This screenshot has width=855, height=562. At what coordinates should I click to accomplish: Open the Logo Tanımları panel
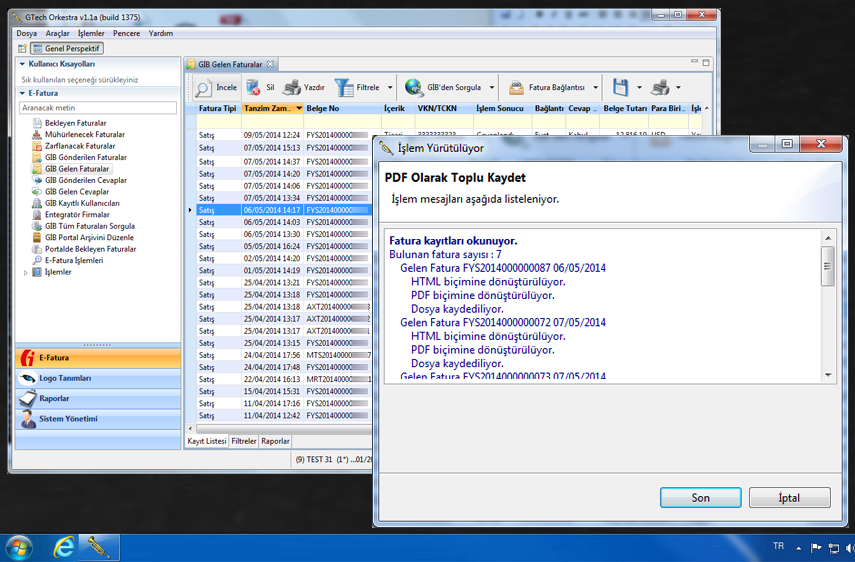click(98, 378)
